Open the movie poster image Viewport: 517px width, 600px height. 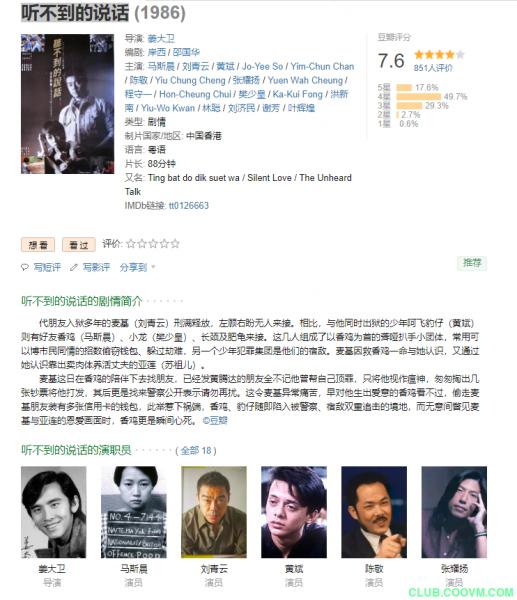point(67,104)
